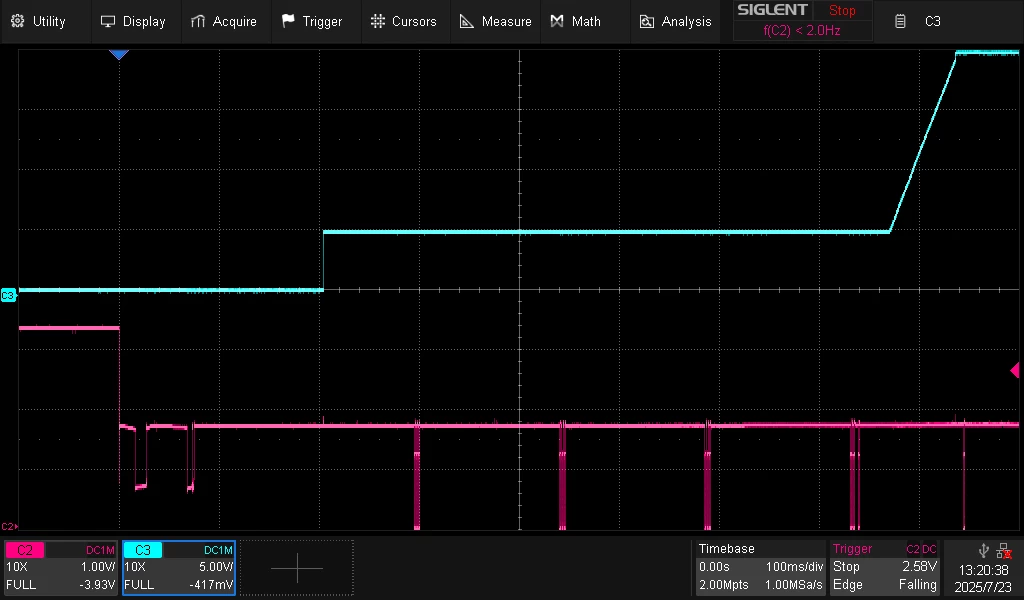Click the 13:20:38 clock display

point(983,570)
